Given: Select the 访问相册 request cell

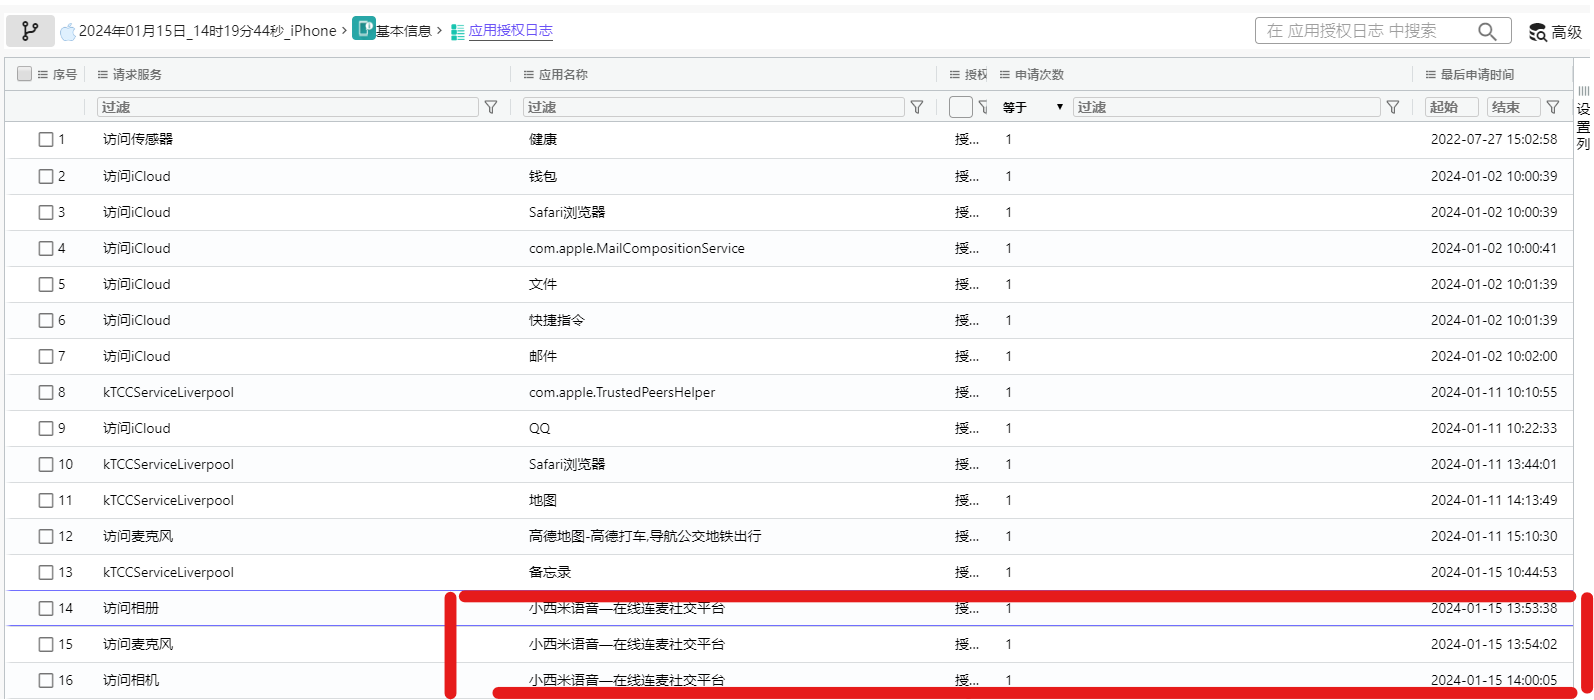Looking at the screenshot, I should pyautogui.click(x=131, y=608).
